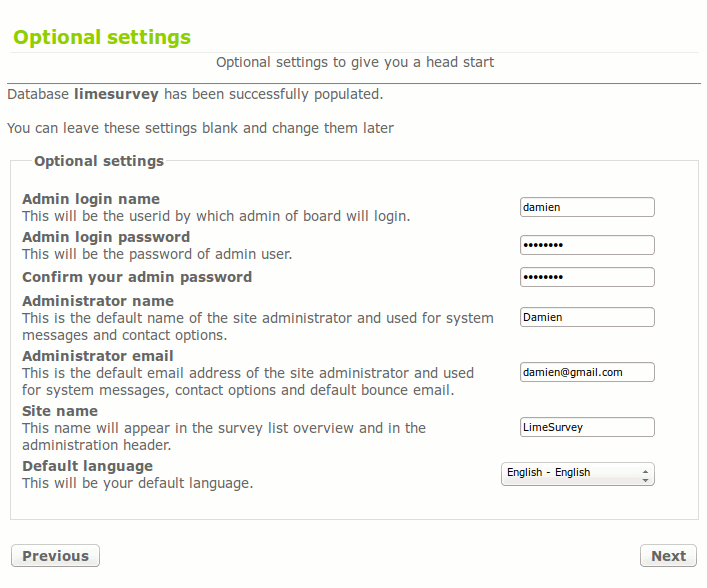Click the 'Administrator email' label text

click(x=98, y=356)
